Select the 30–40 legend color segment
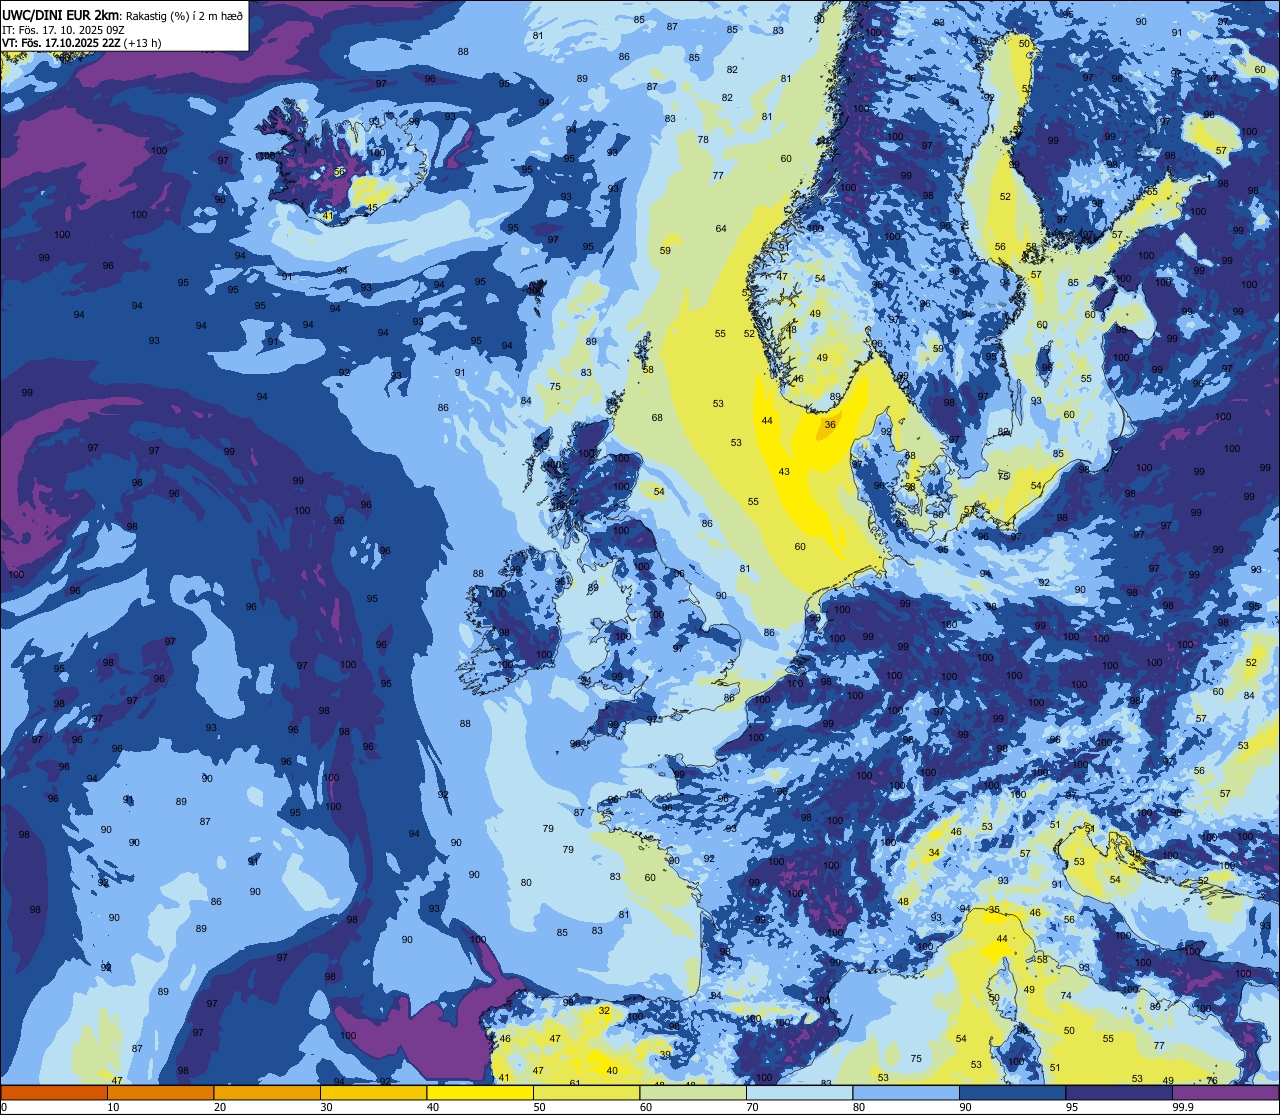The width and height of the screenshot is (1280, 1115). click(x=373, y=1093)
